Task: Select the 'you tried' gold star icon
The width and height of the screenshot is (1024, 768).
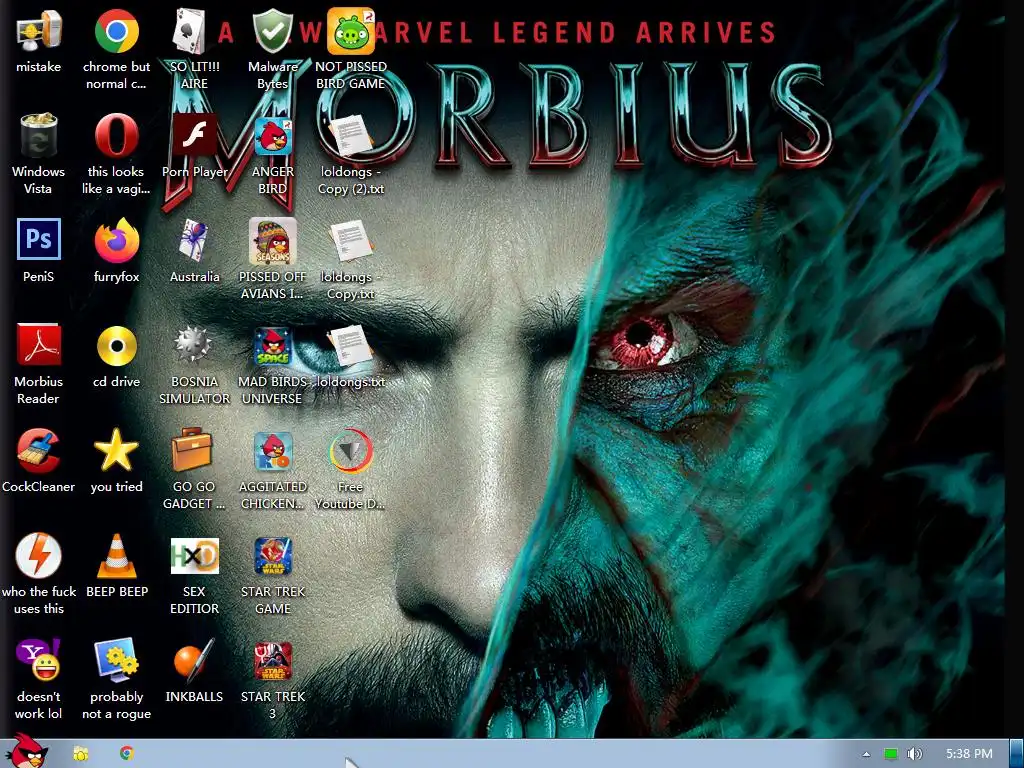Action: pos(116,451)
